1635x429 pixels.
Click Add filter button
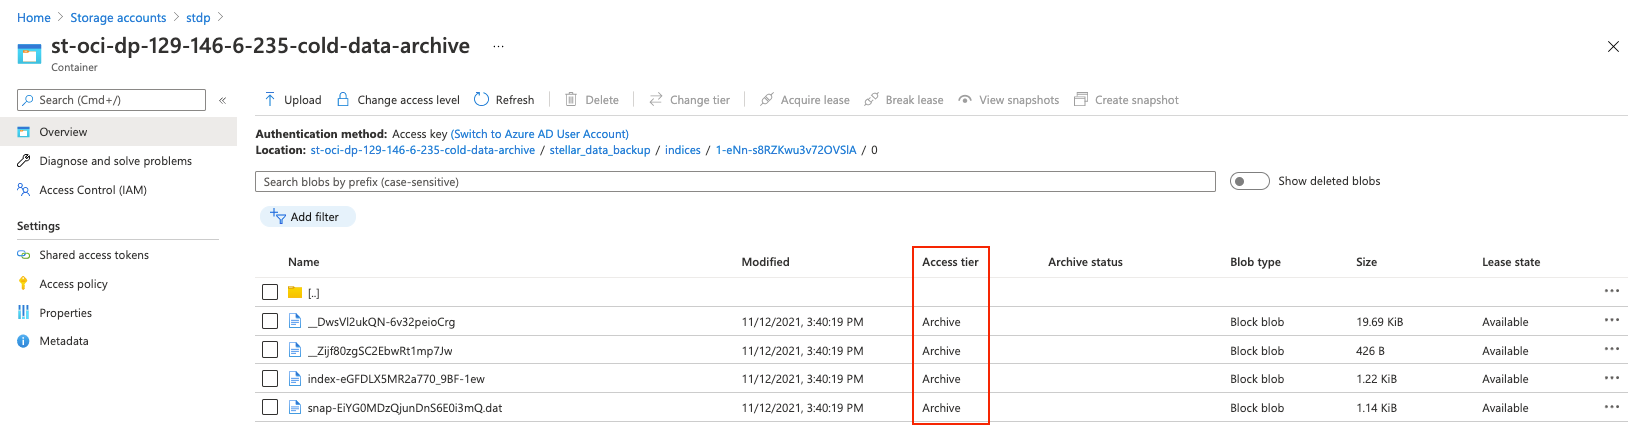pyautogui.click(x=307, y=217)
